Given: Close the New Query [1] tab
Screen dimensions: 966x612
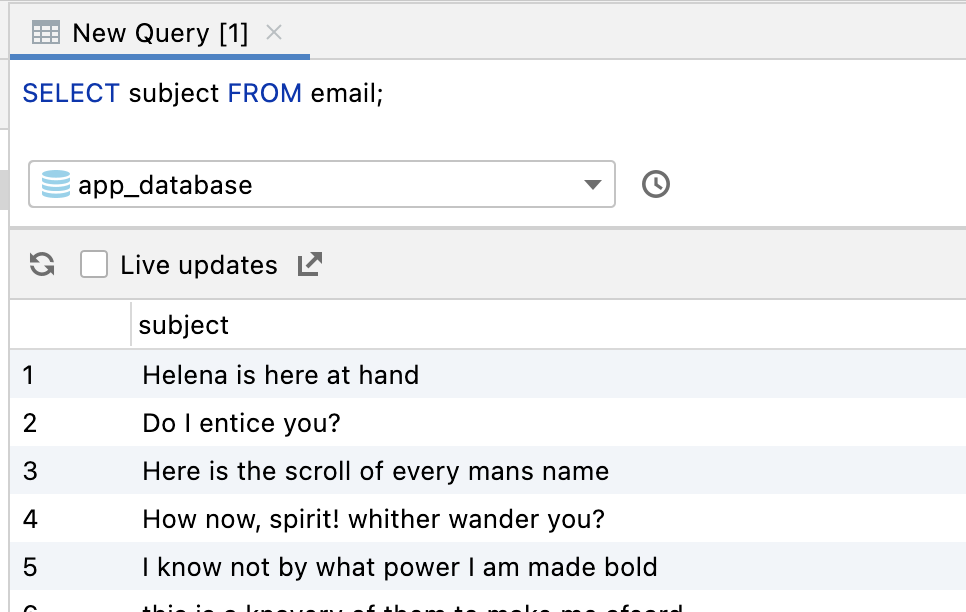Looking at the screenshot, I should click(274, 32).
